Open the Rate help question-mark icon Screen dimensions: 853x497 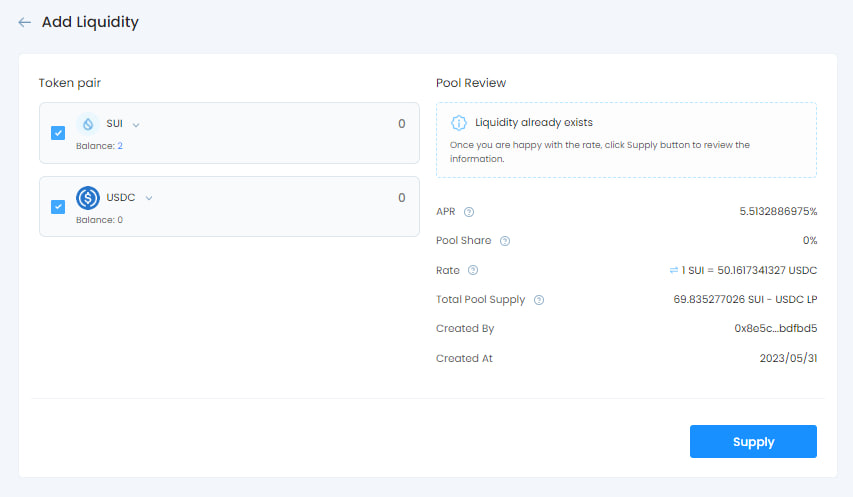473,270
